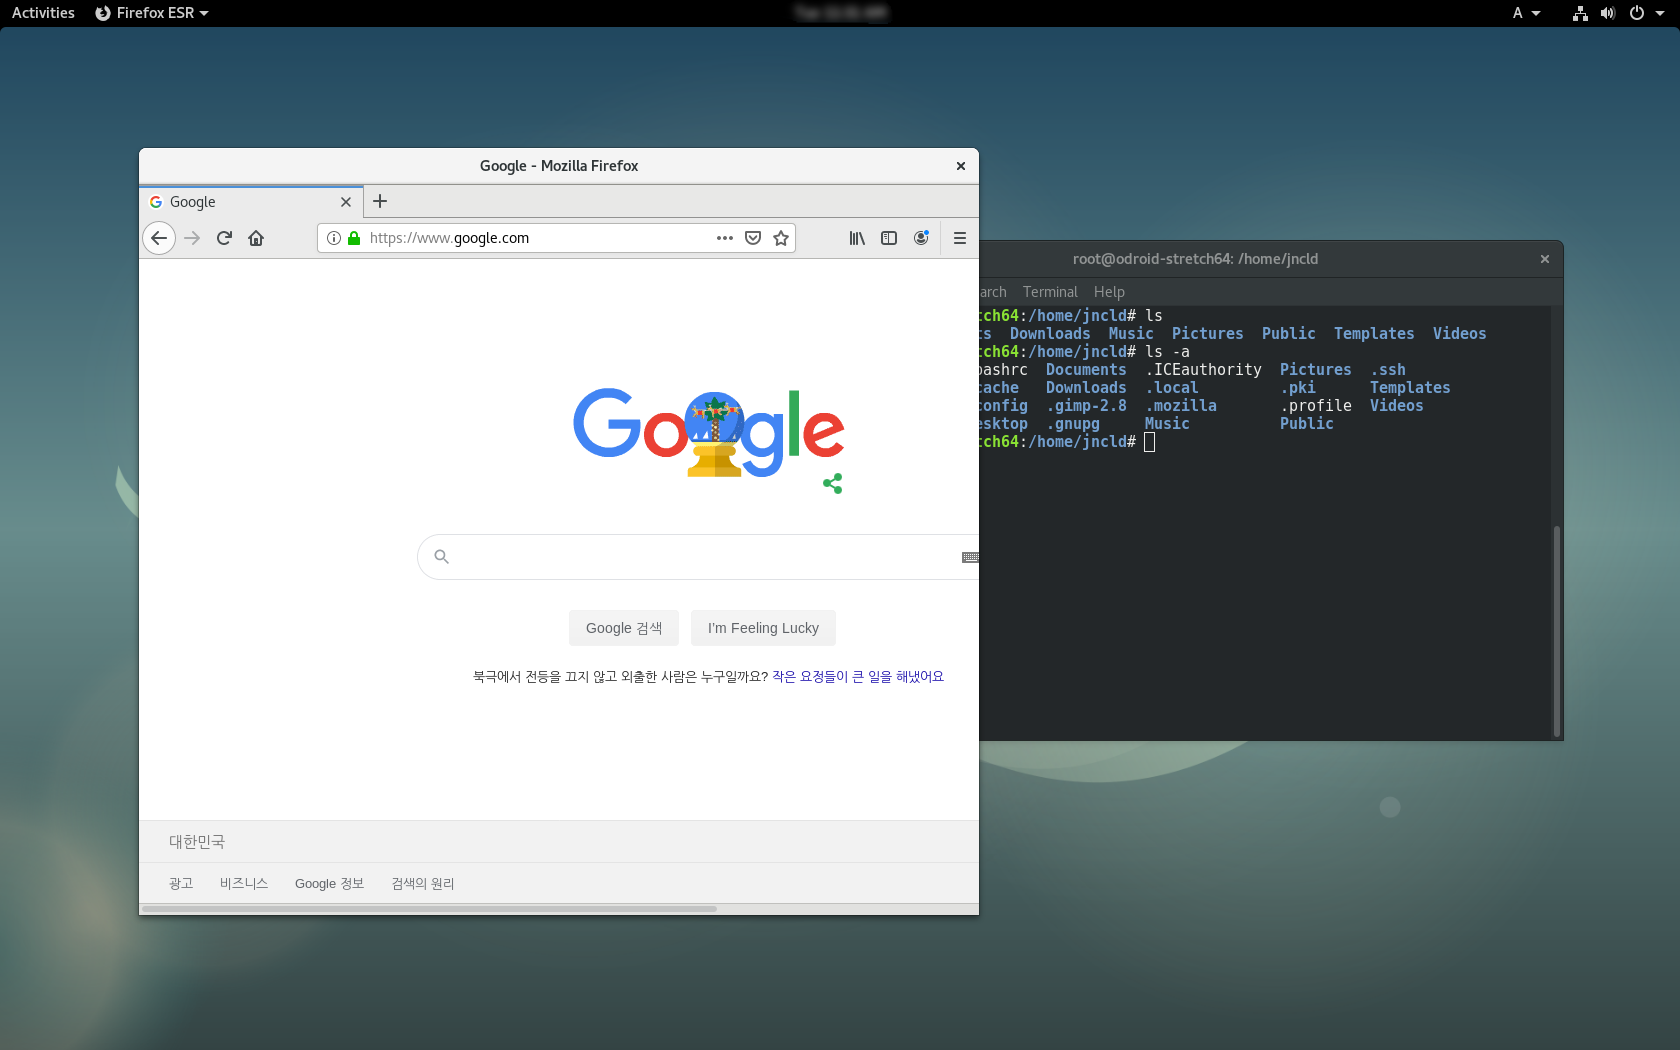
Task: Click the network status icon in top bar
Action: pos(1580,13)
